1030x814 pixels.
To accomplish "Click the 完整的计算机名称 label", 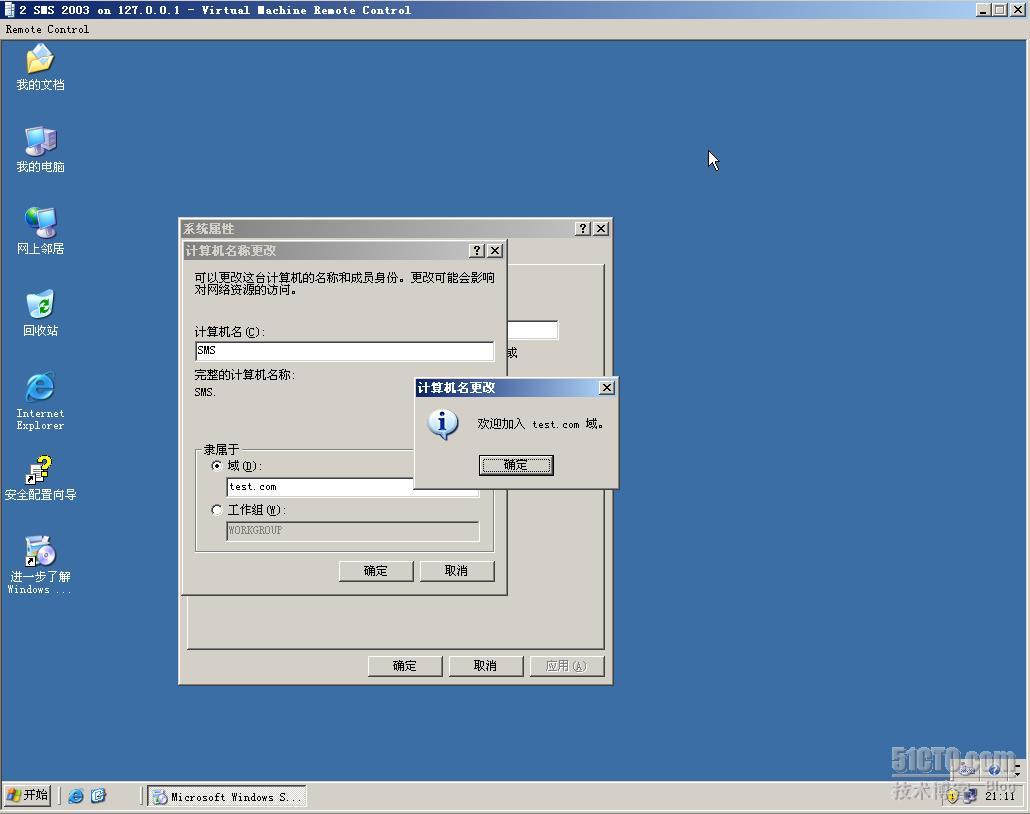I will point(244,375).
